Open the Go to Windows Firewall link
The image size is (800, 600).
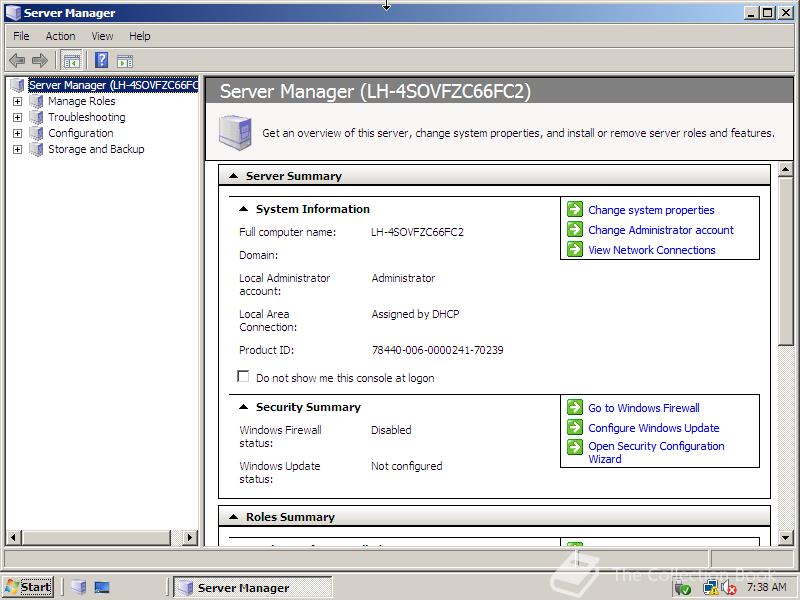click(643, 408)
